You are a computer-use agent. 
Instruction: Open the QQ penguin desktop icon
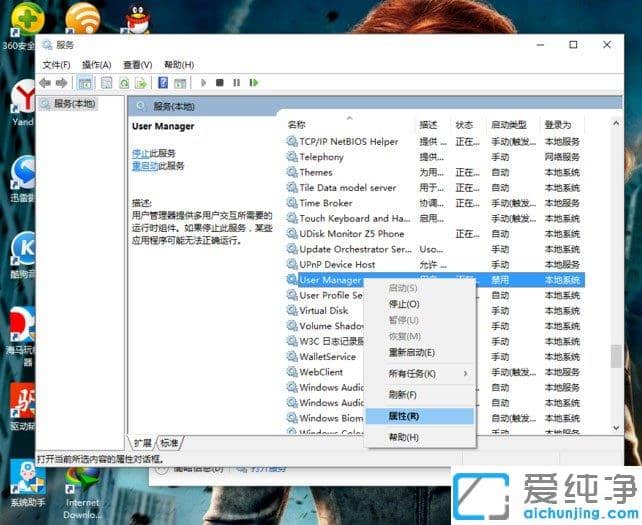(x=137, y=20)
